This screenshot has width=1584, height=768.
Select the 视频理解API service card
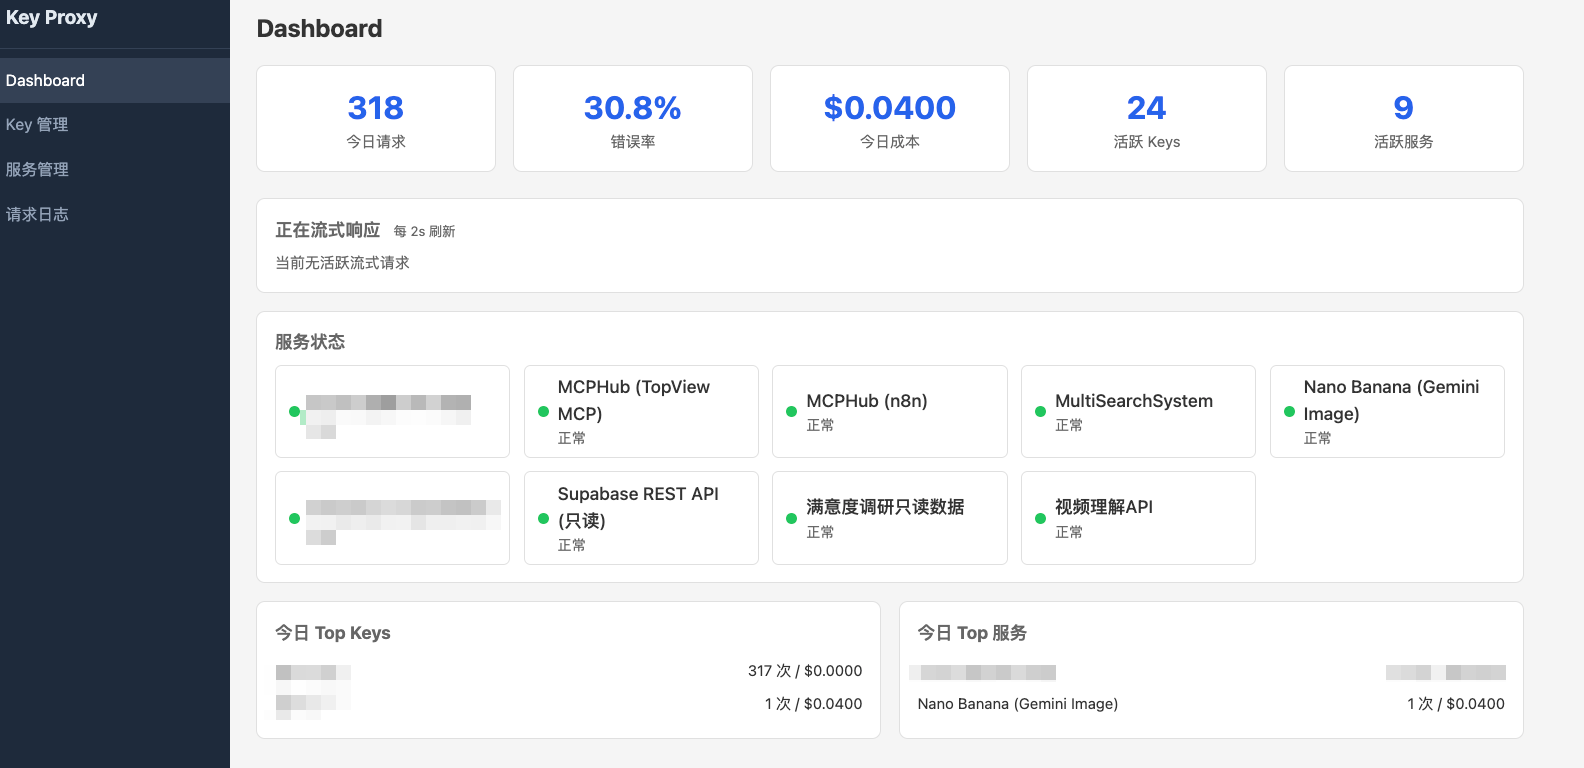tap(1138, 518)
